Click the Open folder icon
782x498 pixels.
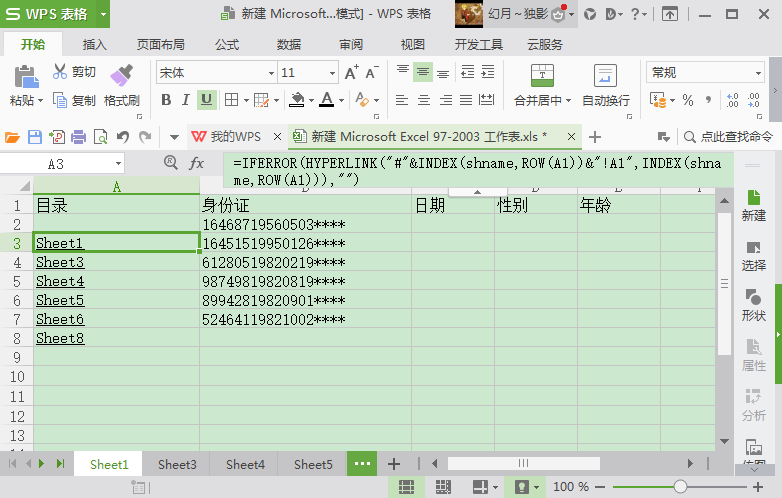(x=12, y=137)
